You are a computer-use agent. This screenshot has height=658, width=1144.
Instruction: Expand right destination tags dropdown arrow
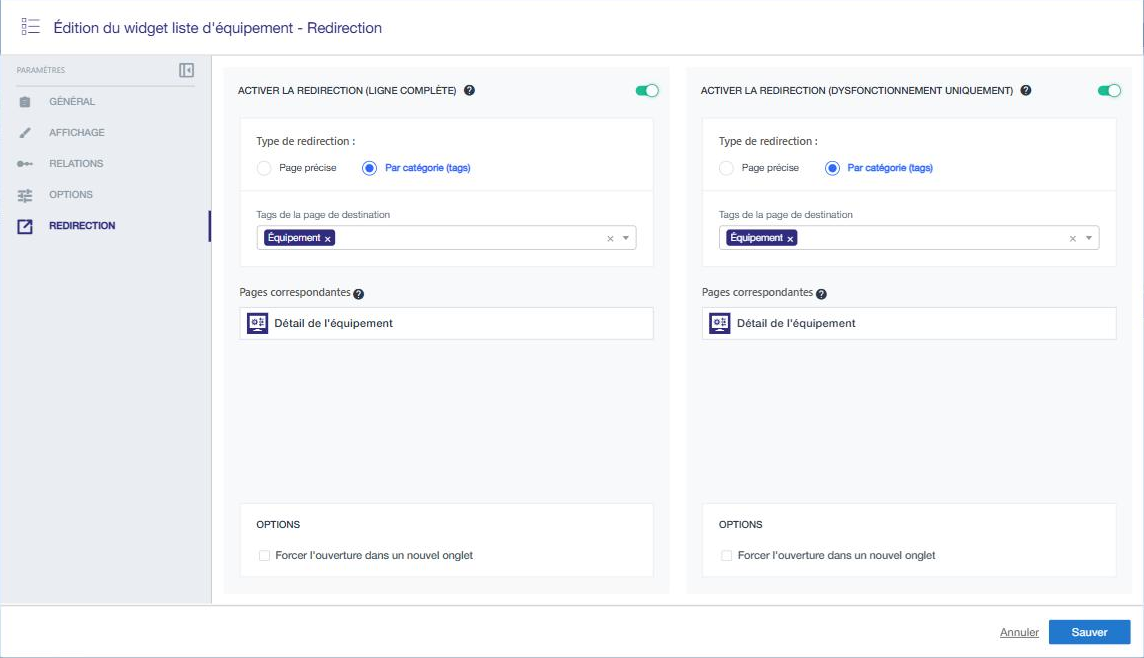pos(1089,238)
